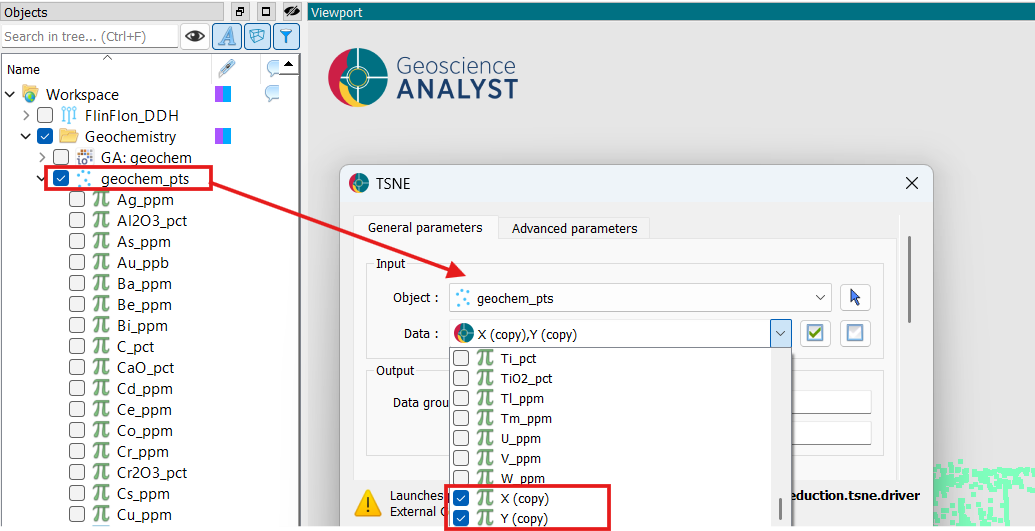Select the CaO_pct row in the tree
Image resolution: width=1035 pixels, height=531 pixels.
(x=145, y=368)
